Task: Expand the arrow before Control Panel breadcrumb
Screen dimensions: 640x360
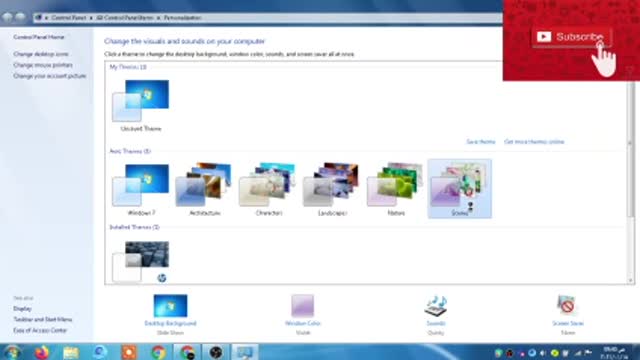Action: [47, 18]
